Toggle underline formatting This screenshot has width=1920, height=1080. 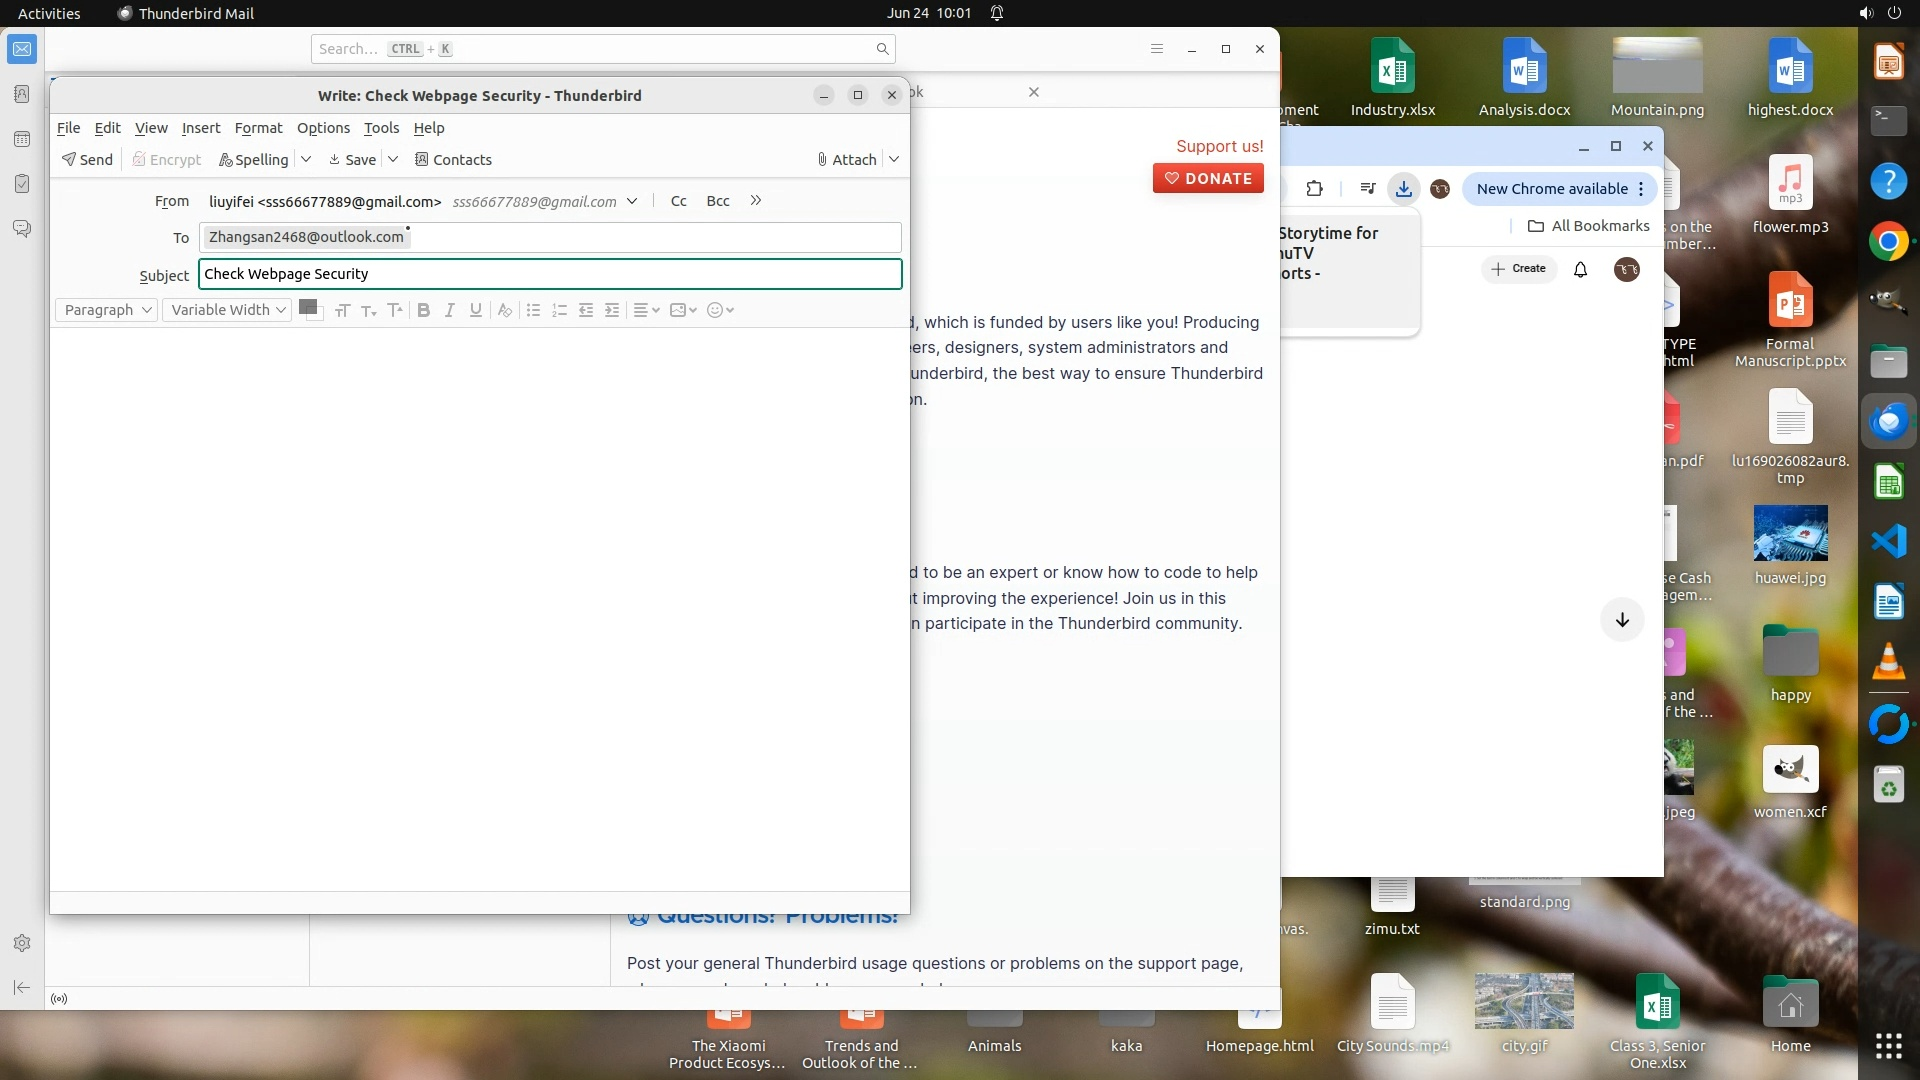point(476,310)
